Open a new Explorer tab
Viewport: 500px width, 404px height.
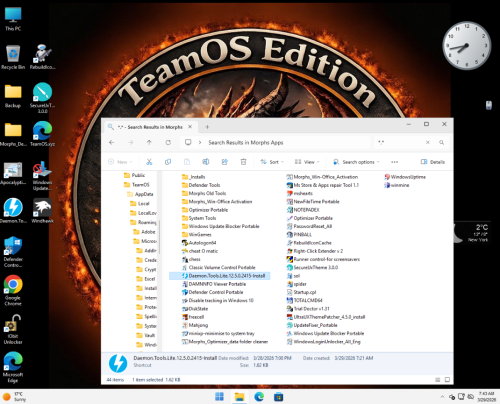tap(207, 127)
